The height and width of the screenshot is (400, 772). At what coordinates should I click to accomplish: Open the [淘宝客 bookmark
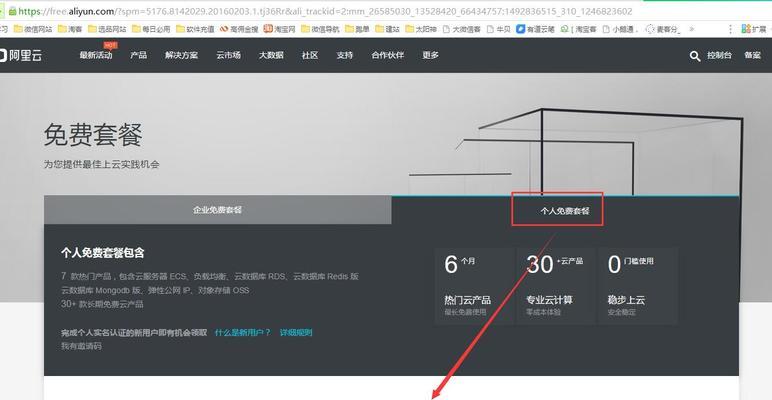coord(579,29)
